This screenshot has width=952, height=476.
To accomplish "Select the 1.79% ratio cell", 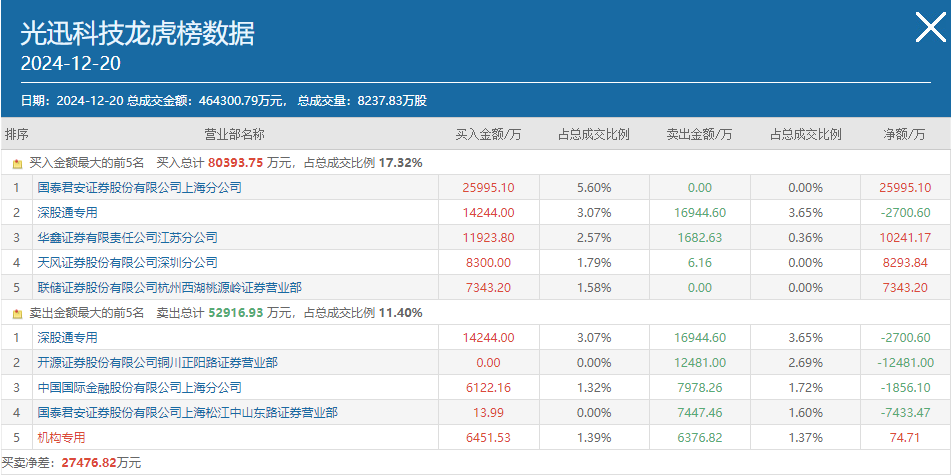I will click(594, 263).
